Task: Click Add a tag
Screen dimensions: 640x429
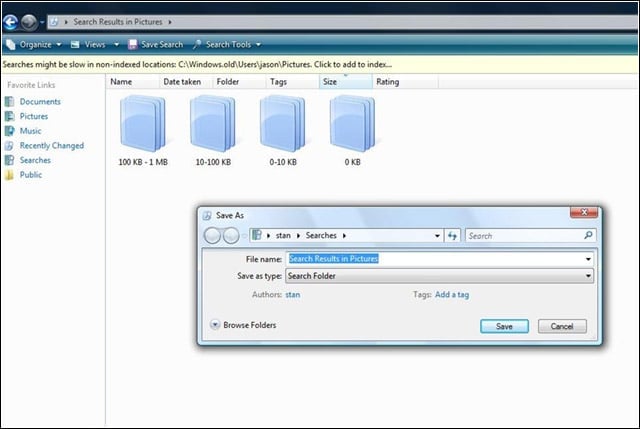Action: (452, 295)
